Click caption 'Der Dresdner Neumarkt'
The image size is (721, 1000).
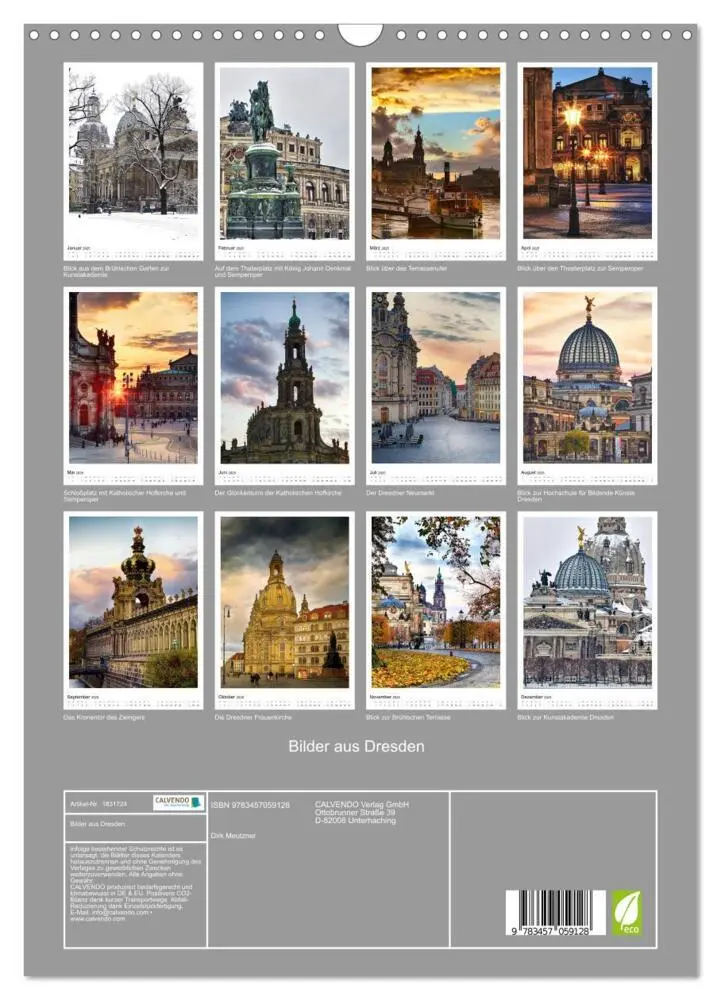click(x=400, y=493)
